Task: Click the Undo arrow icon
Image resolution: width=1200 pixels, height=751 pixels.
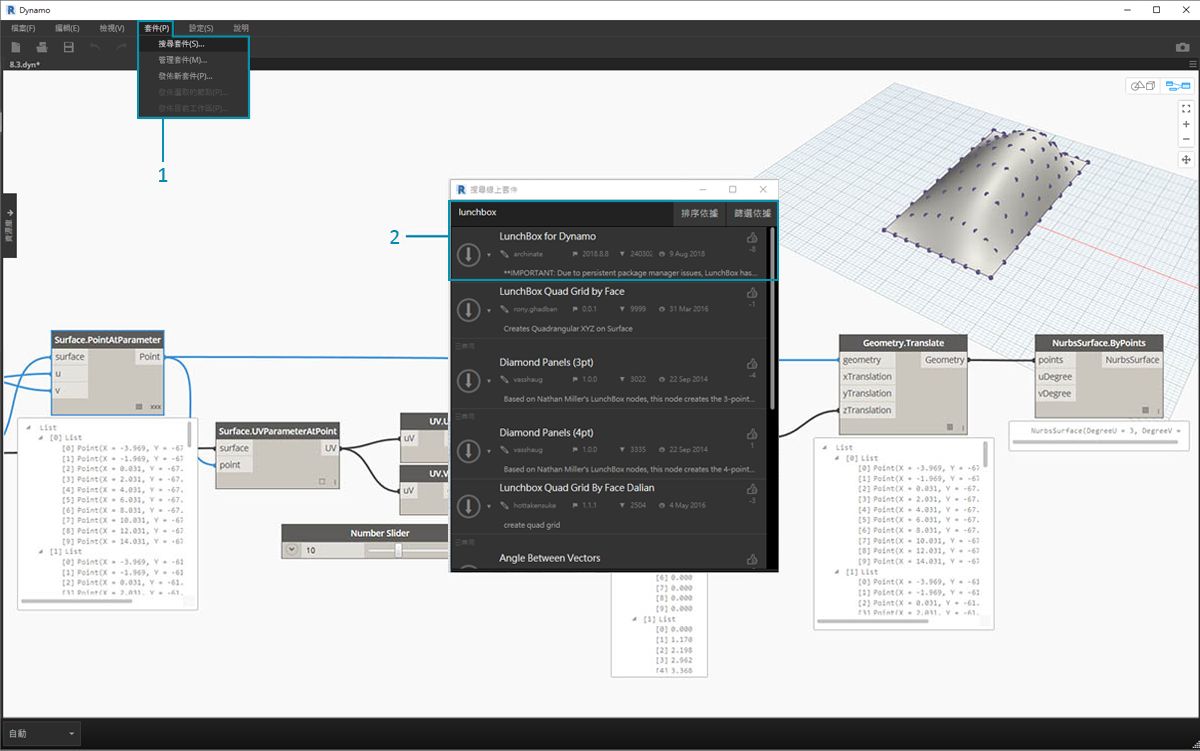Action: point(95,47)
